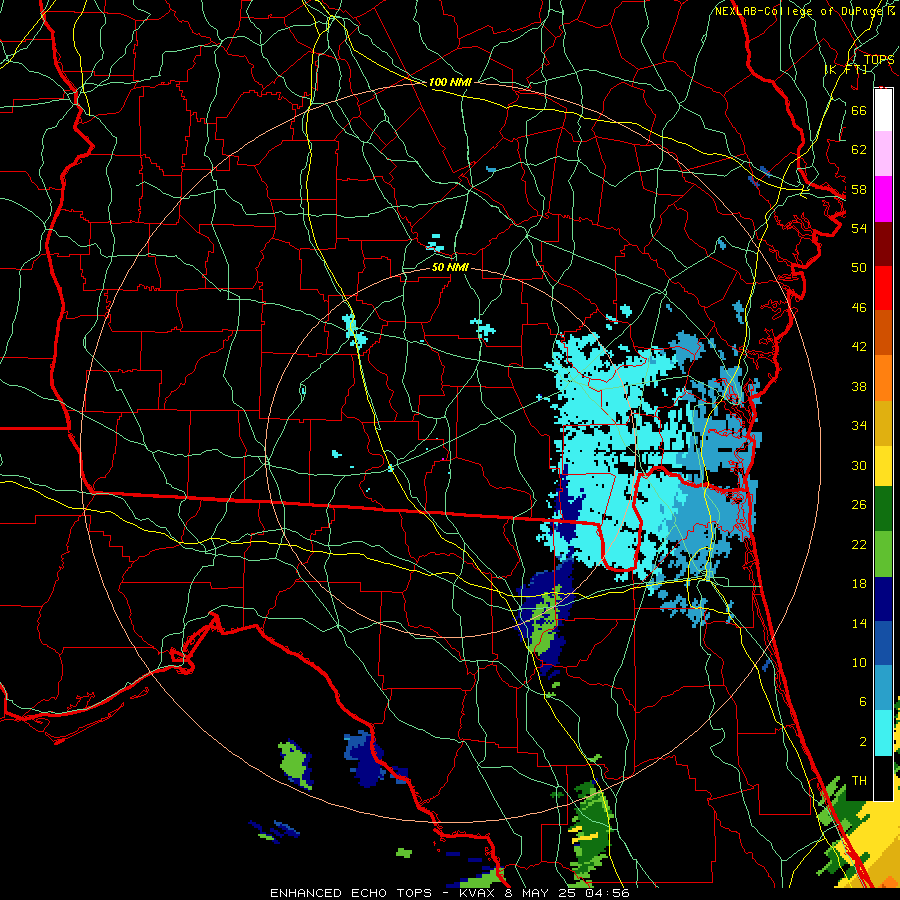900x900 pixels.
Task: Click the legend value '38'
Action: point(859,386)
